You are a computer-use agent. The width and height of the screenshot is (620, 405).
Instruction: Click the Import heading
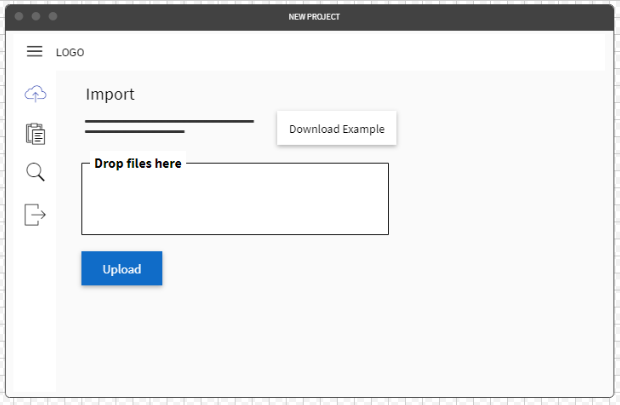110,95
